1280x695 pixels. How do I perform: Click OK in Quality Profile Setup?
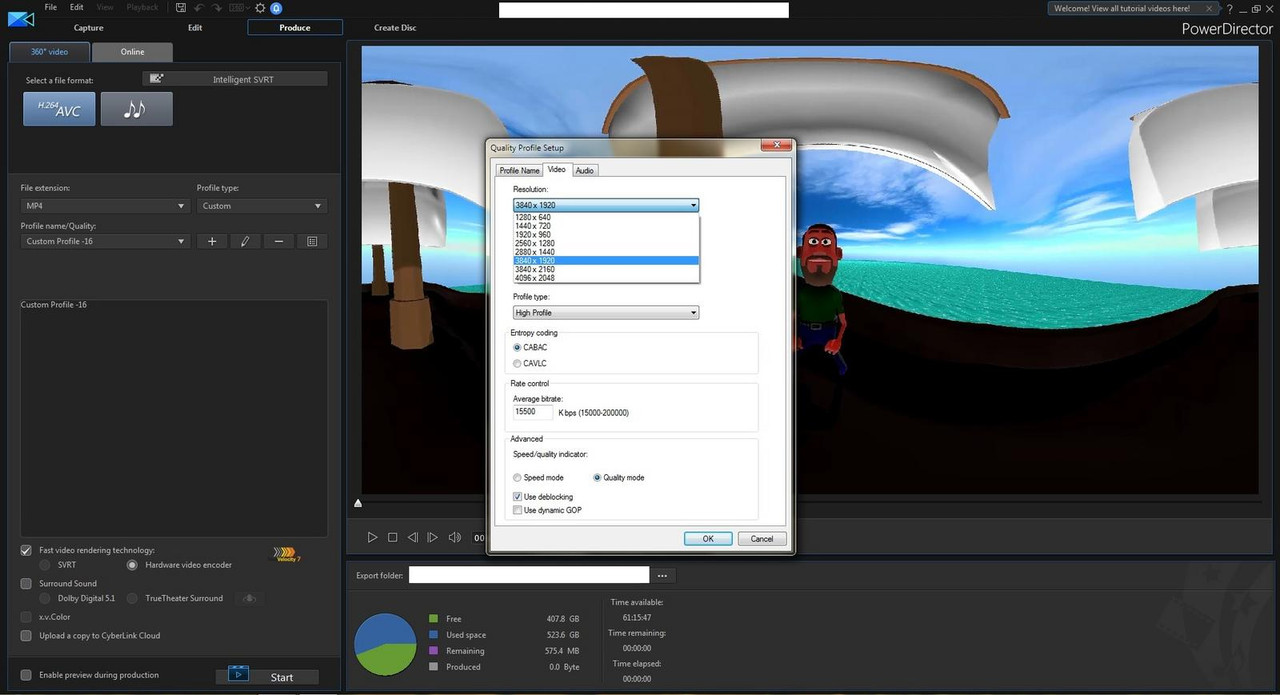coord(708,538)
